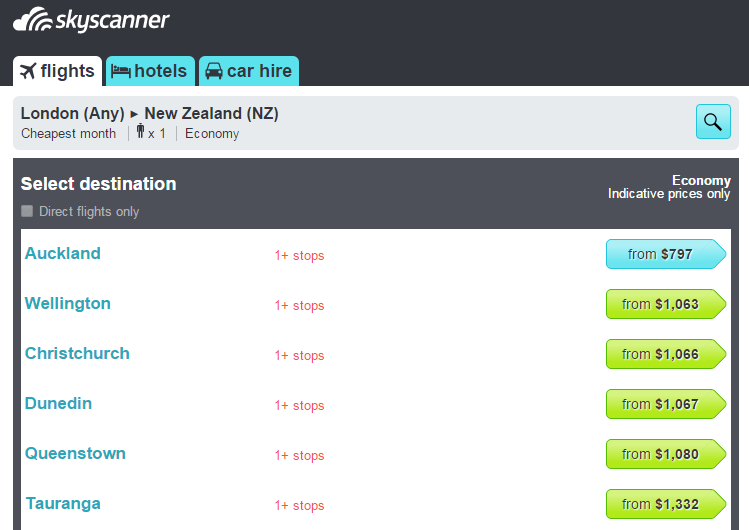Click the Cheapest month label
Screen dimensions: 749x530
pyautogui.click(x=68, y=134)
